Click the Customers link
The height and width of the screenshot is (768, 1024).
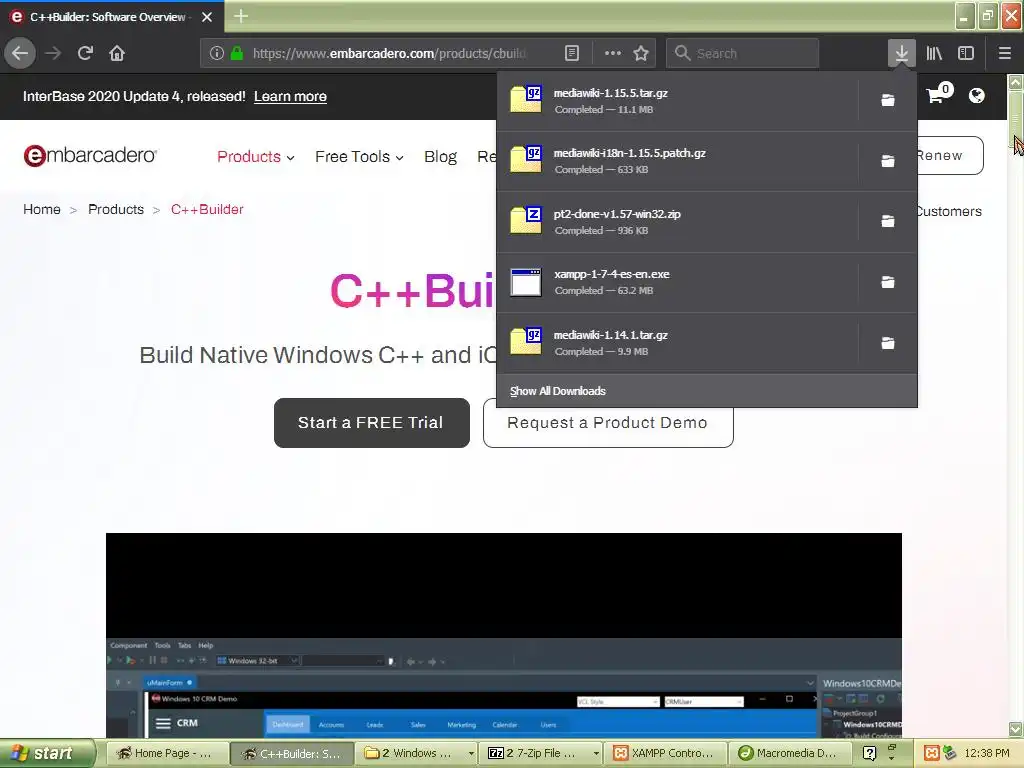949,211
